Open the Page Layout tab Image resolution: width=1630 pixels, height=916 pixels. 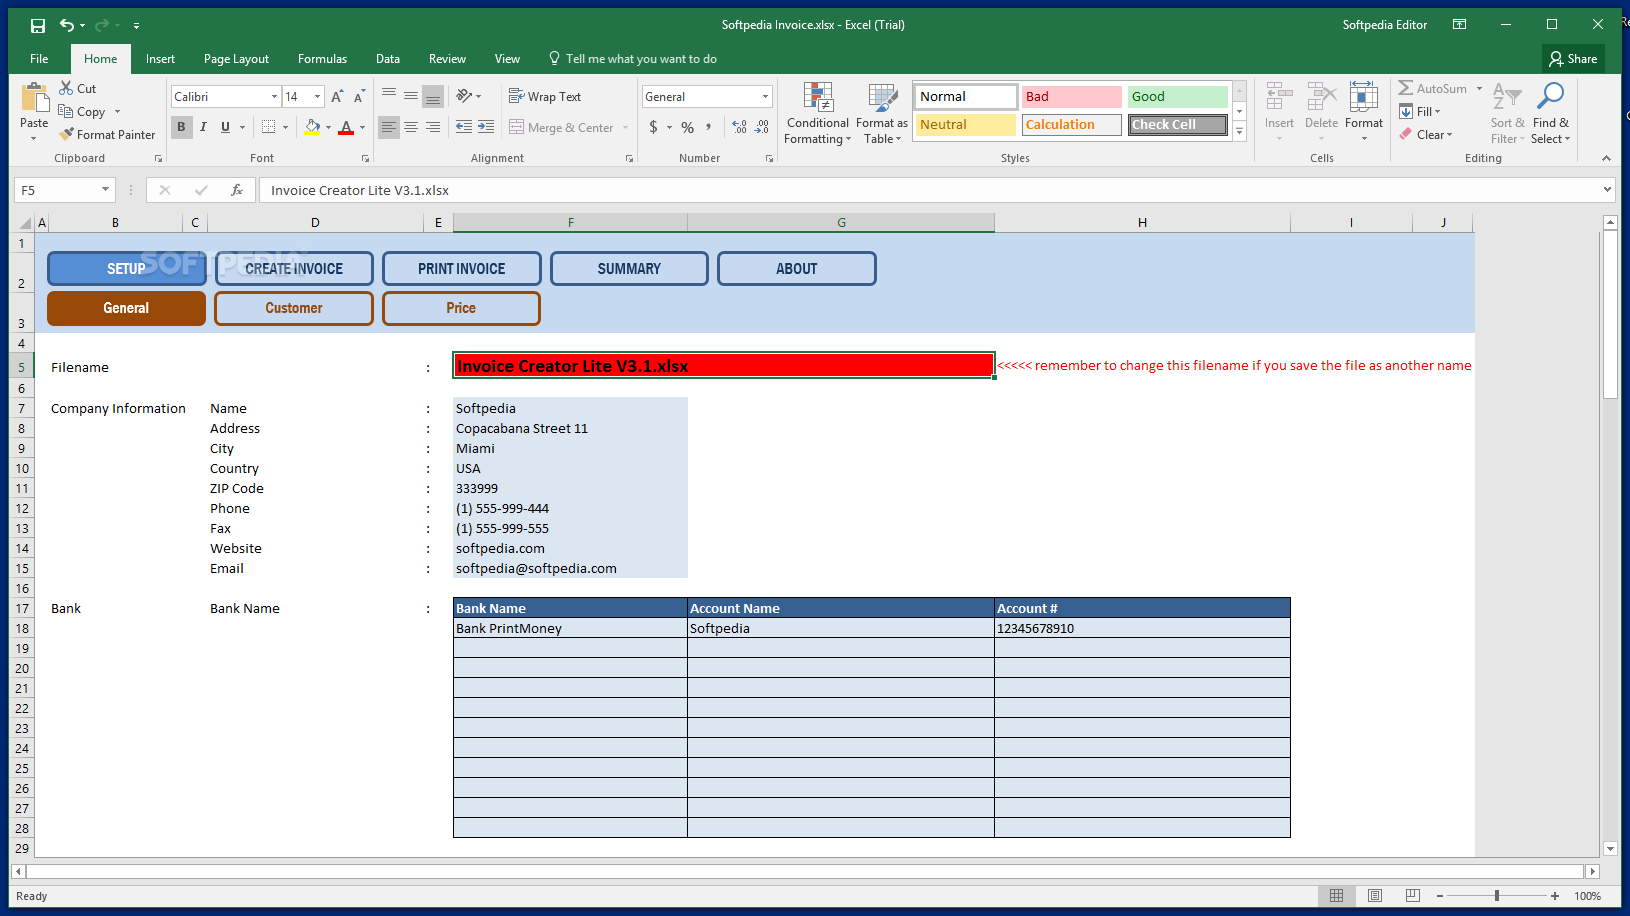[236, 59]
